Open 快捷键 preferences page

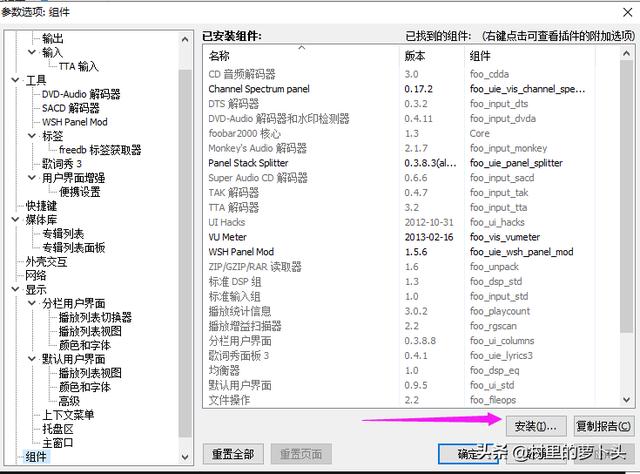tap(41, 206)
